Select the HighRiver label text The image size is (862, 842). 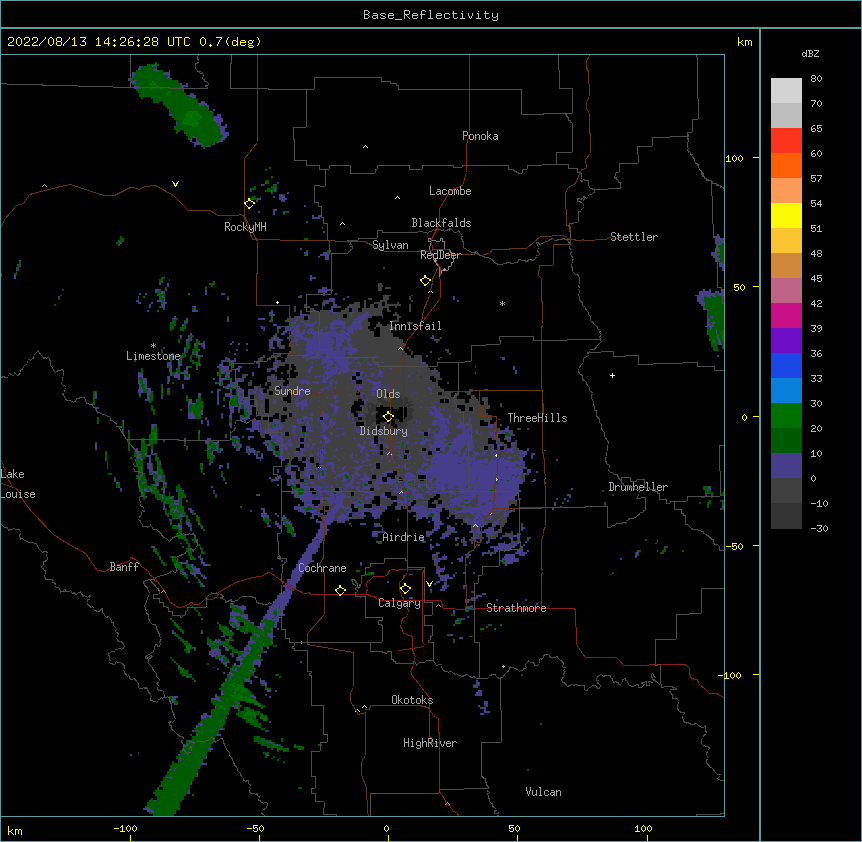click(430, 743)
